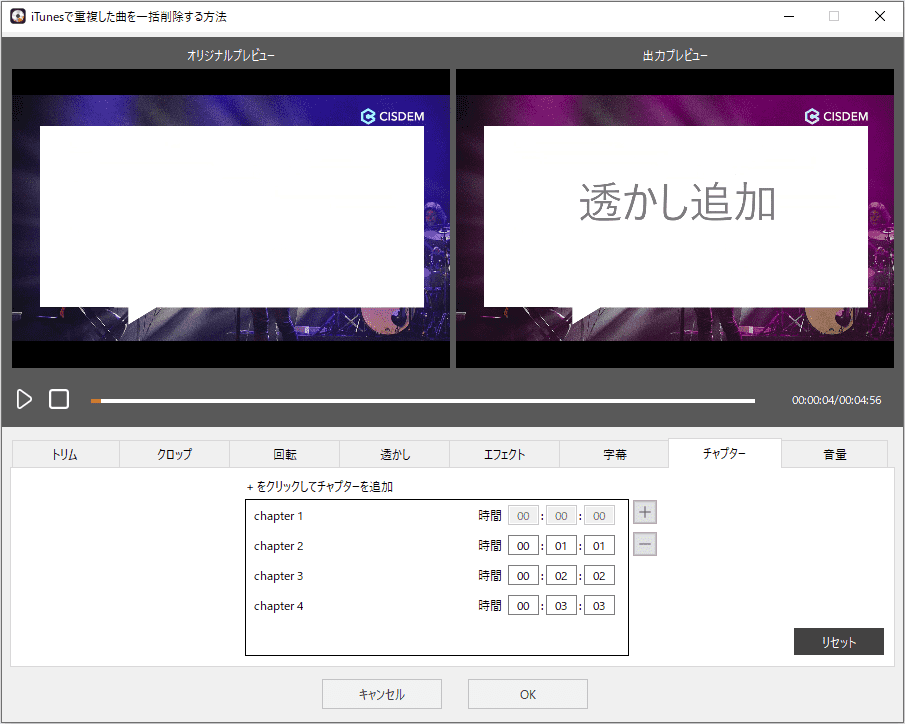Seek on the playback progress bar
This screenshot has height=724, width=905.
click(x=422, y=400)
